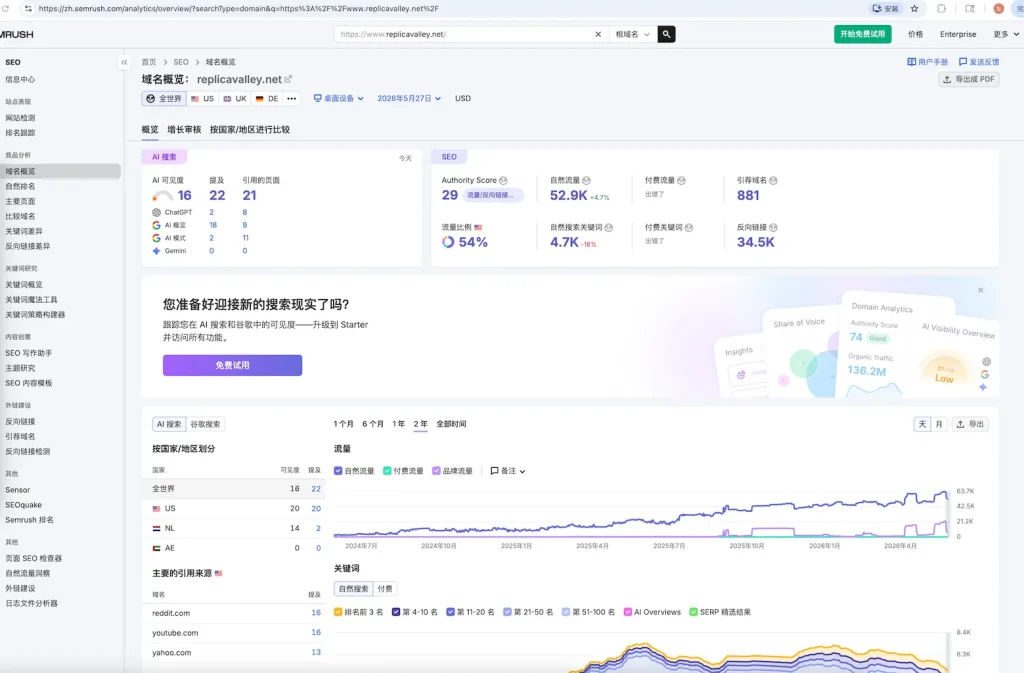Open paid traffic info icon
The height and width of the screenshot is (673, 1024).
click(x=681, y=181)
